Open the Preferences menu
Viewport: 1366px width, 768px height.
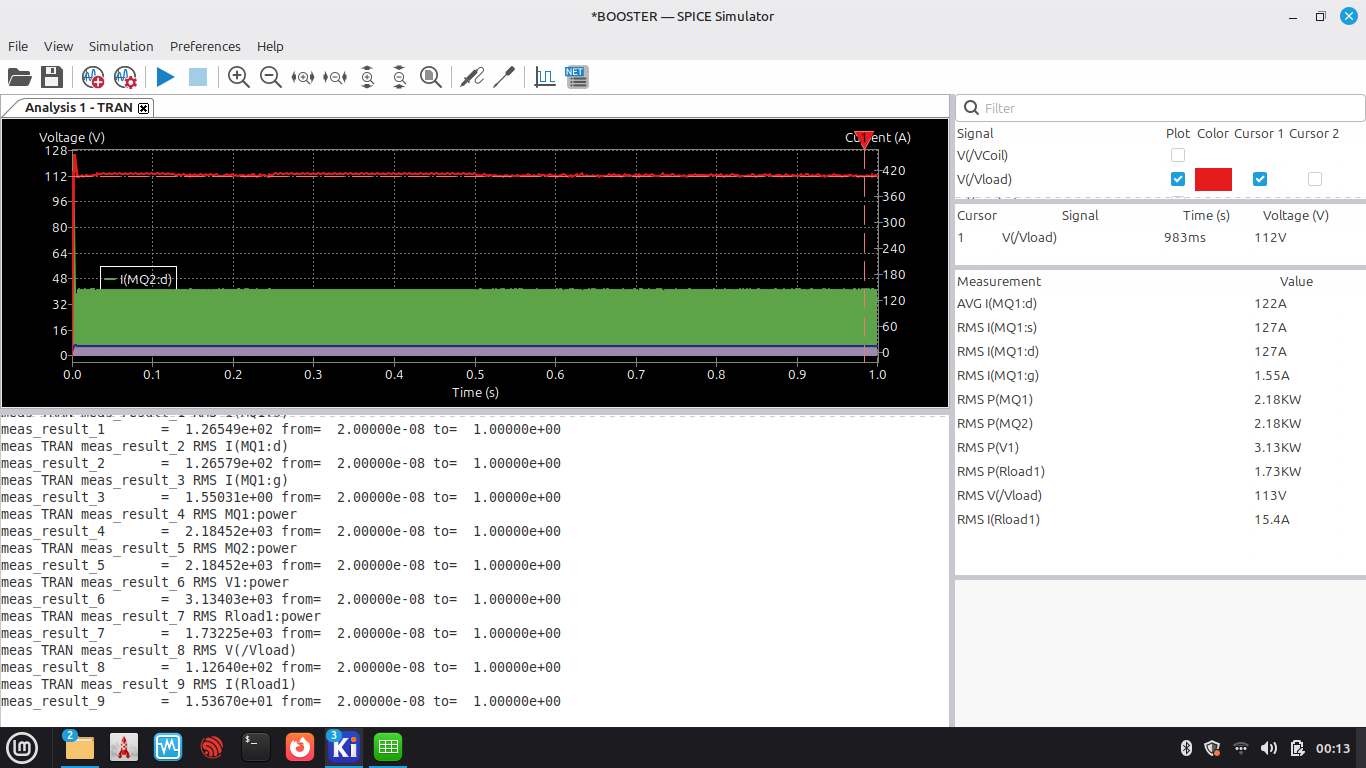tap(205, 46)
